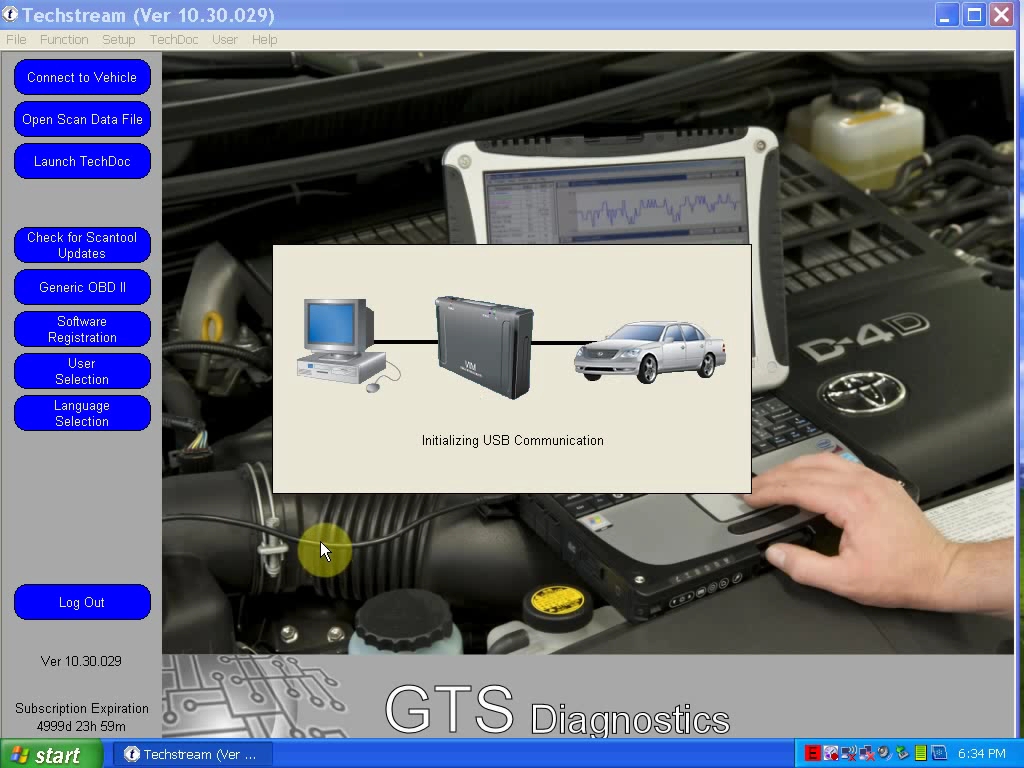Image resolution: width=1024 pixels, height=768 pixels.
Task: Launch TechDoc from the sidebar
Action: pyautogui.click(x=82, y=161)
